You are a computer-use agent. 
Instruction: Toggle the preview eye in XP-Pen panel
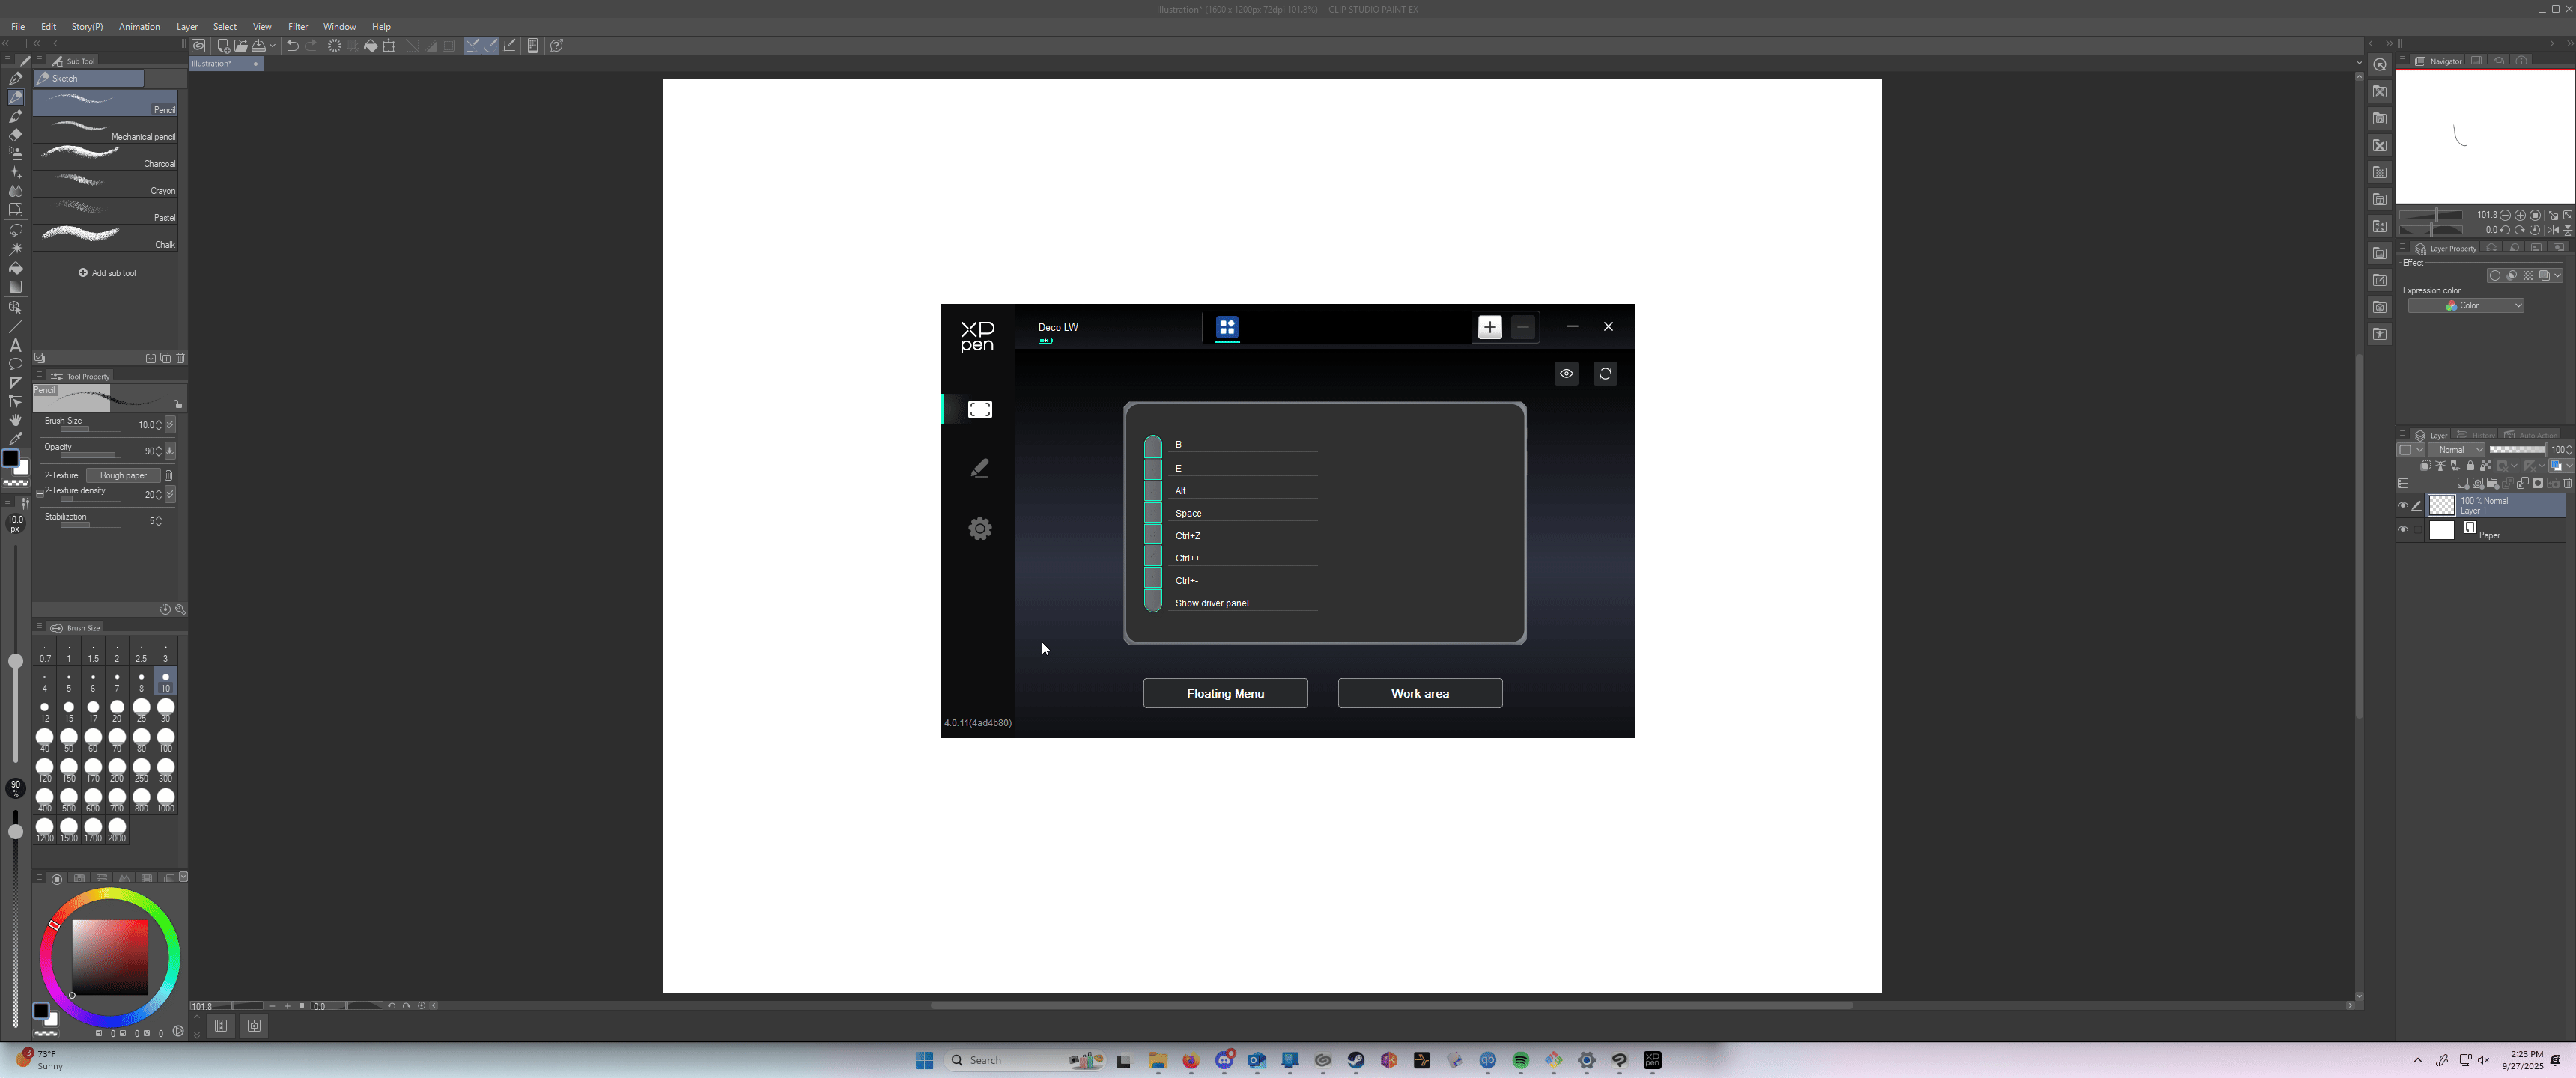(1566, 374)
